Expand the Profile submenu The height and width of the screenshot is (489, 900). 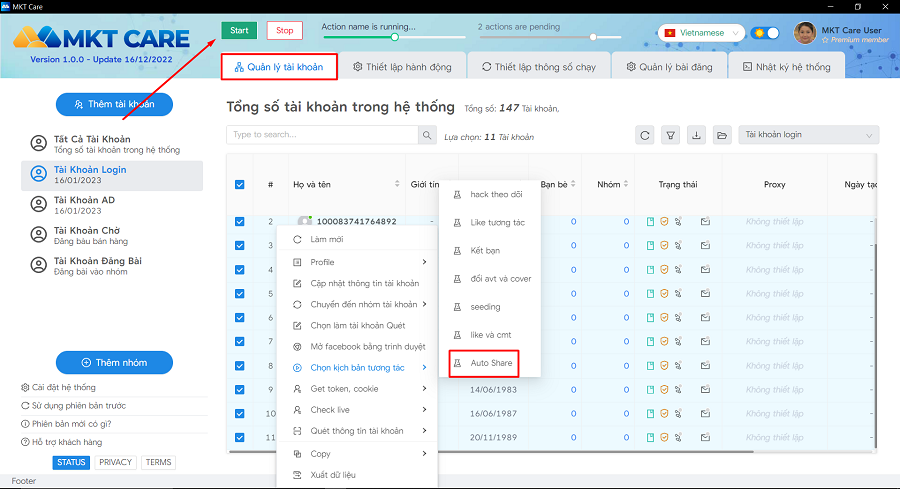(424, 262)
